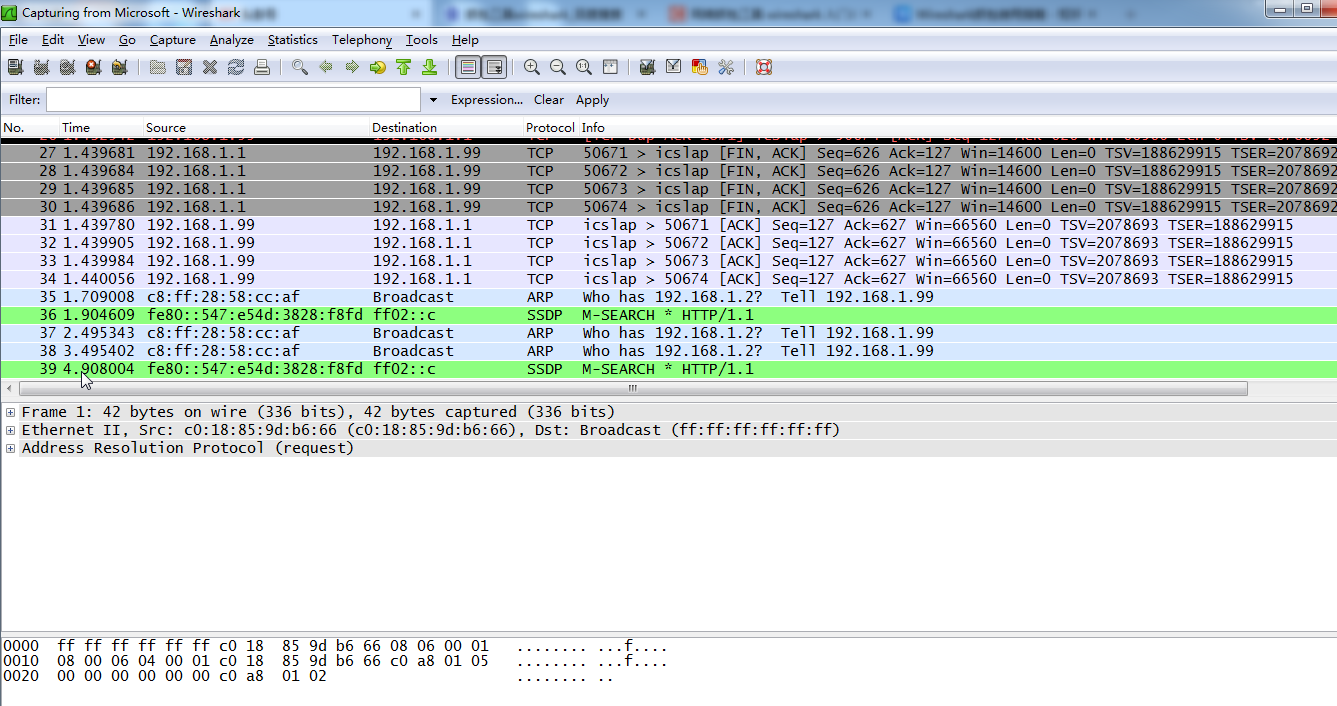This screenshot has height=706, width=1337.
Task: Expand the Ethernet II tree node
Action: point(11,430)
